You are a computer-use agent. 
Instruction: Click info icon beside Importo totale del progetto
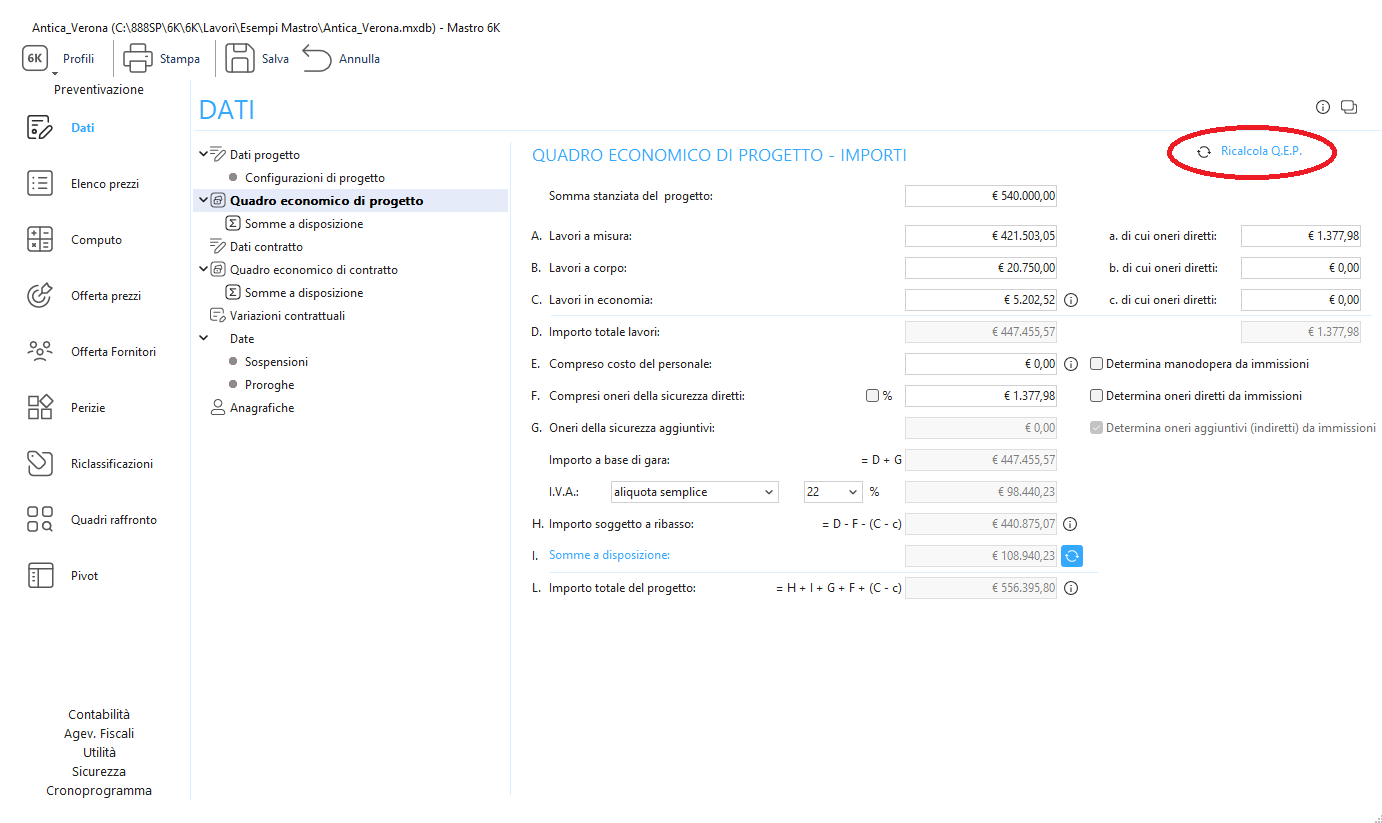pos(1071,589)
